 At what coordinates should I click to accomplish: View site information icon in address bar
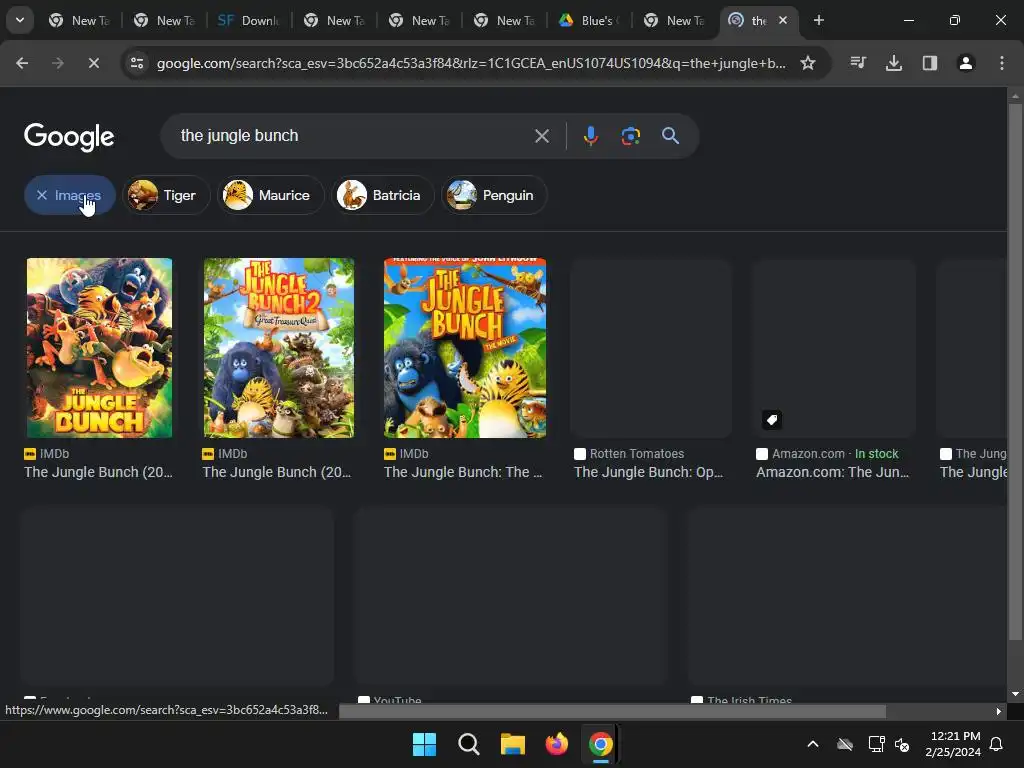137,63
